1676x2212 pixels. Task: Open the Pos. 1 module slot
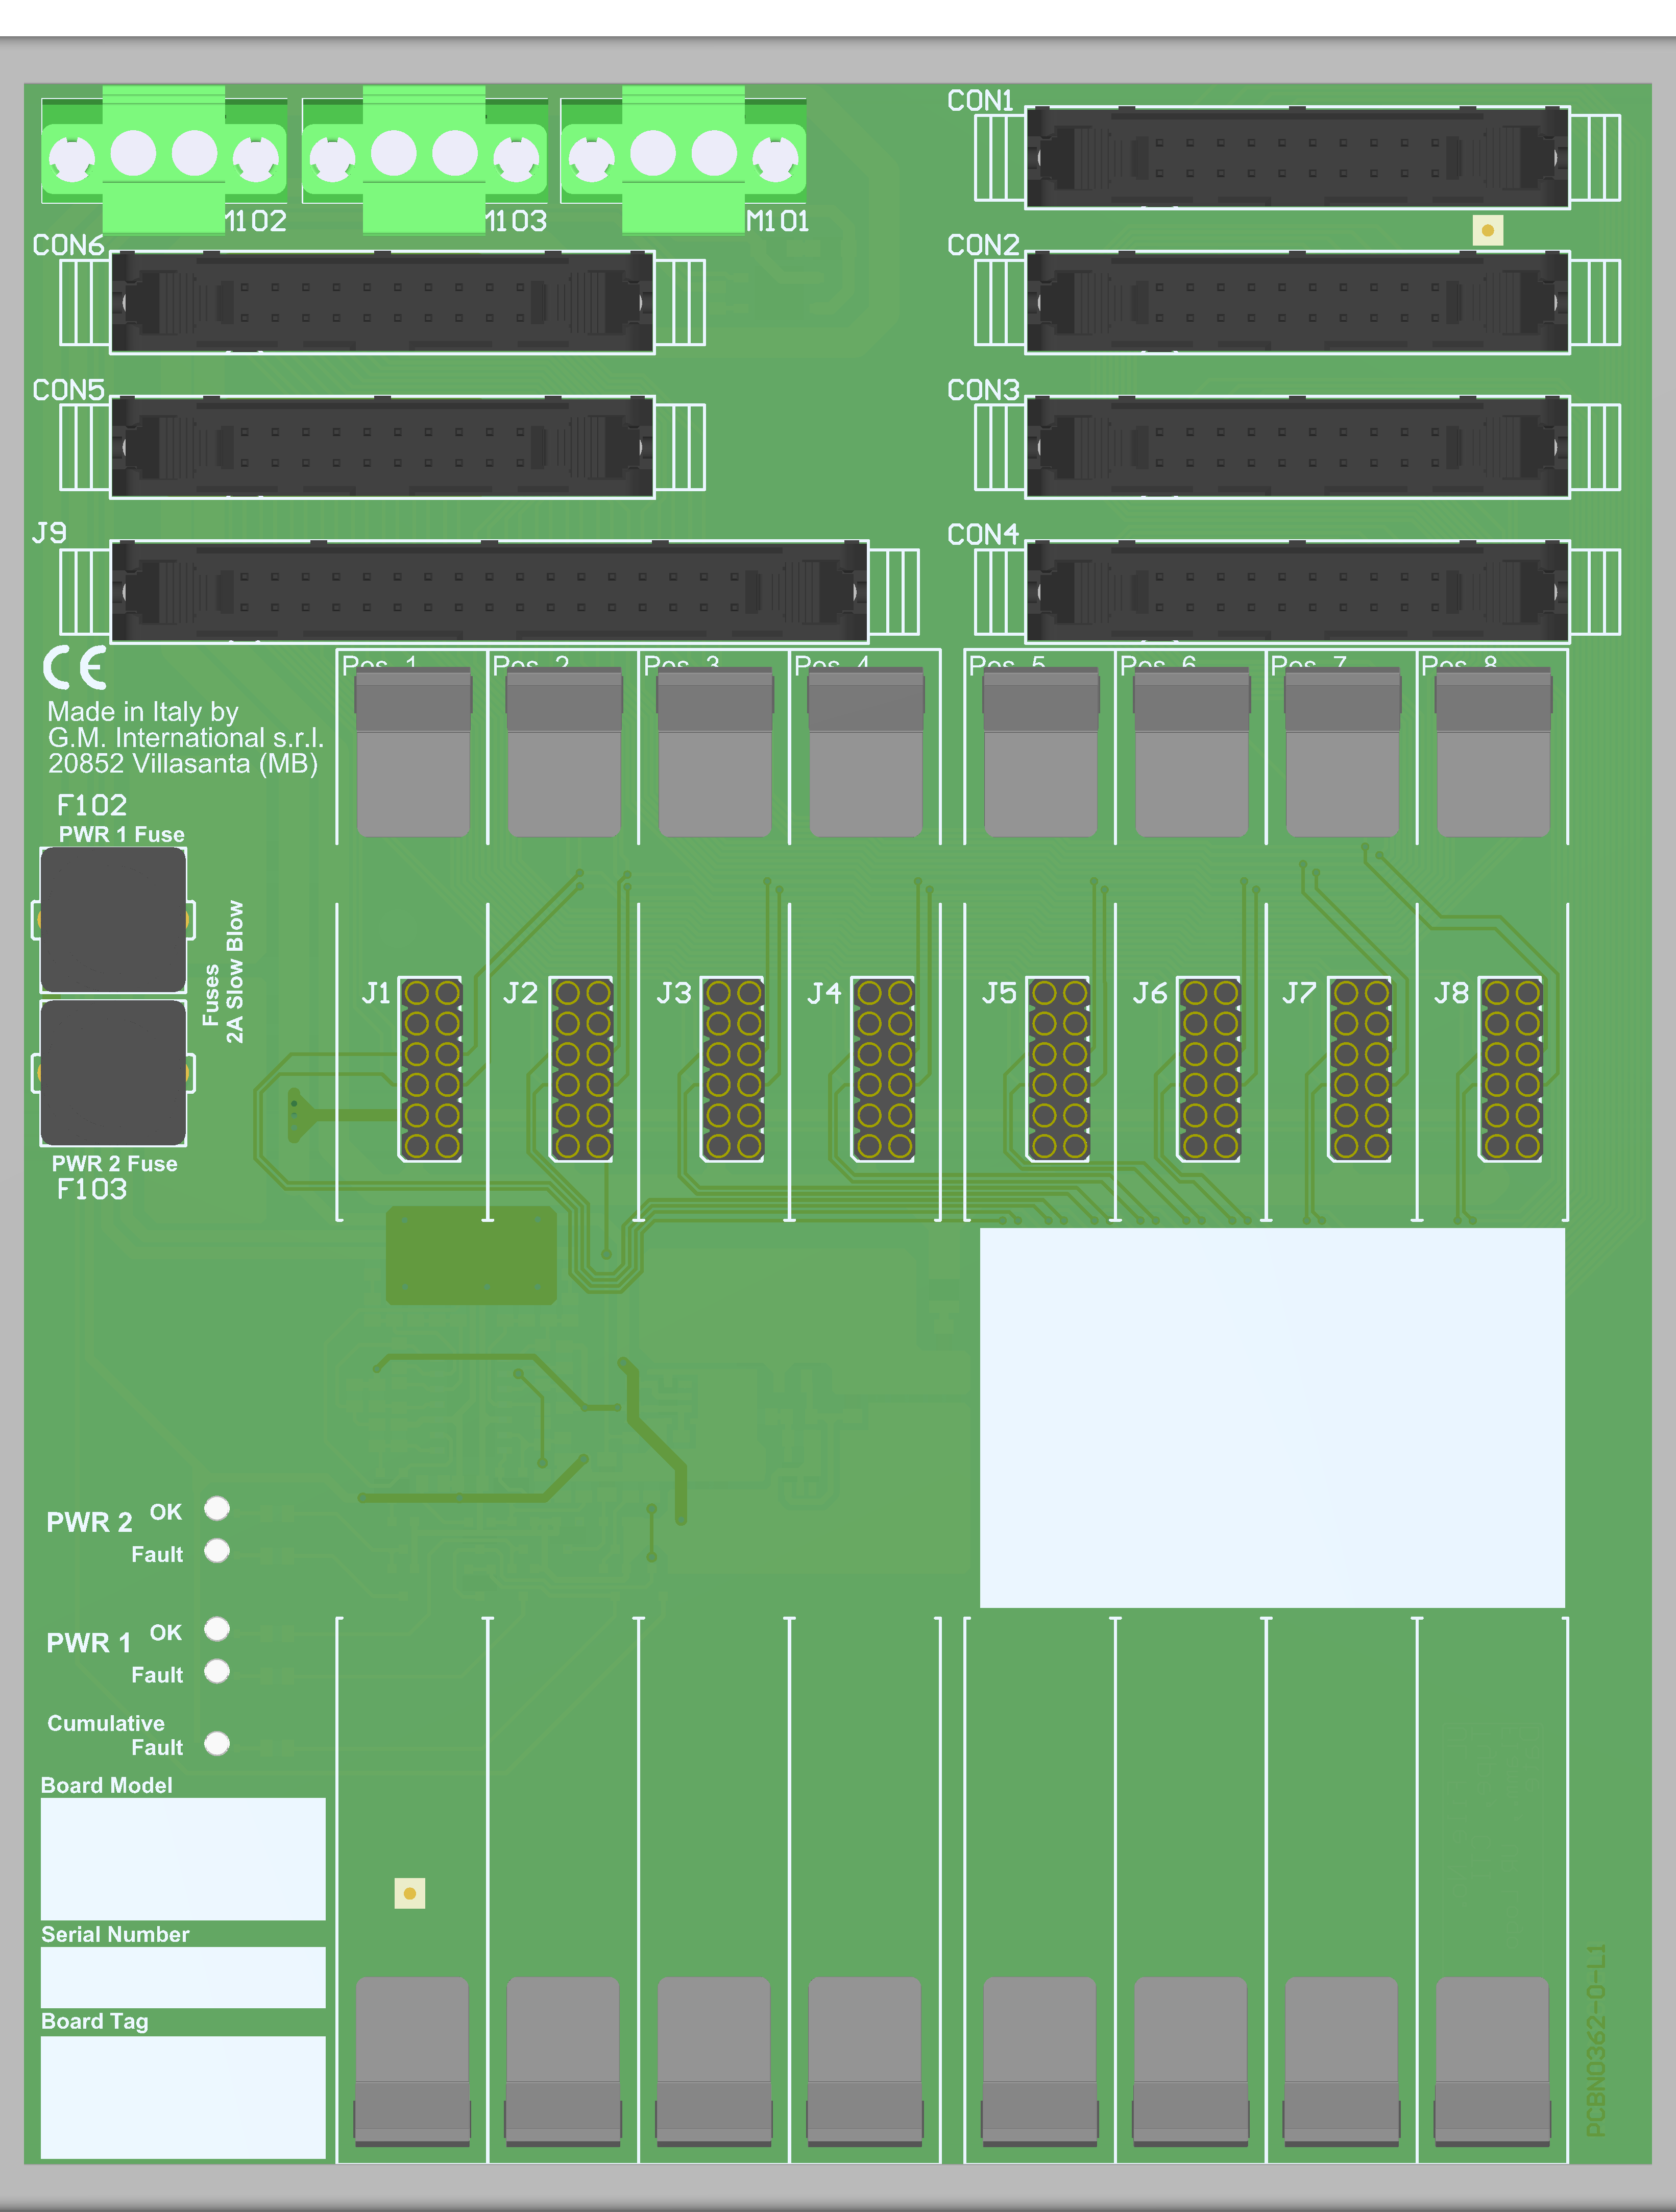(413, 750)
